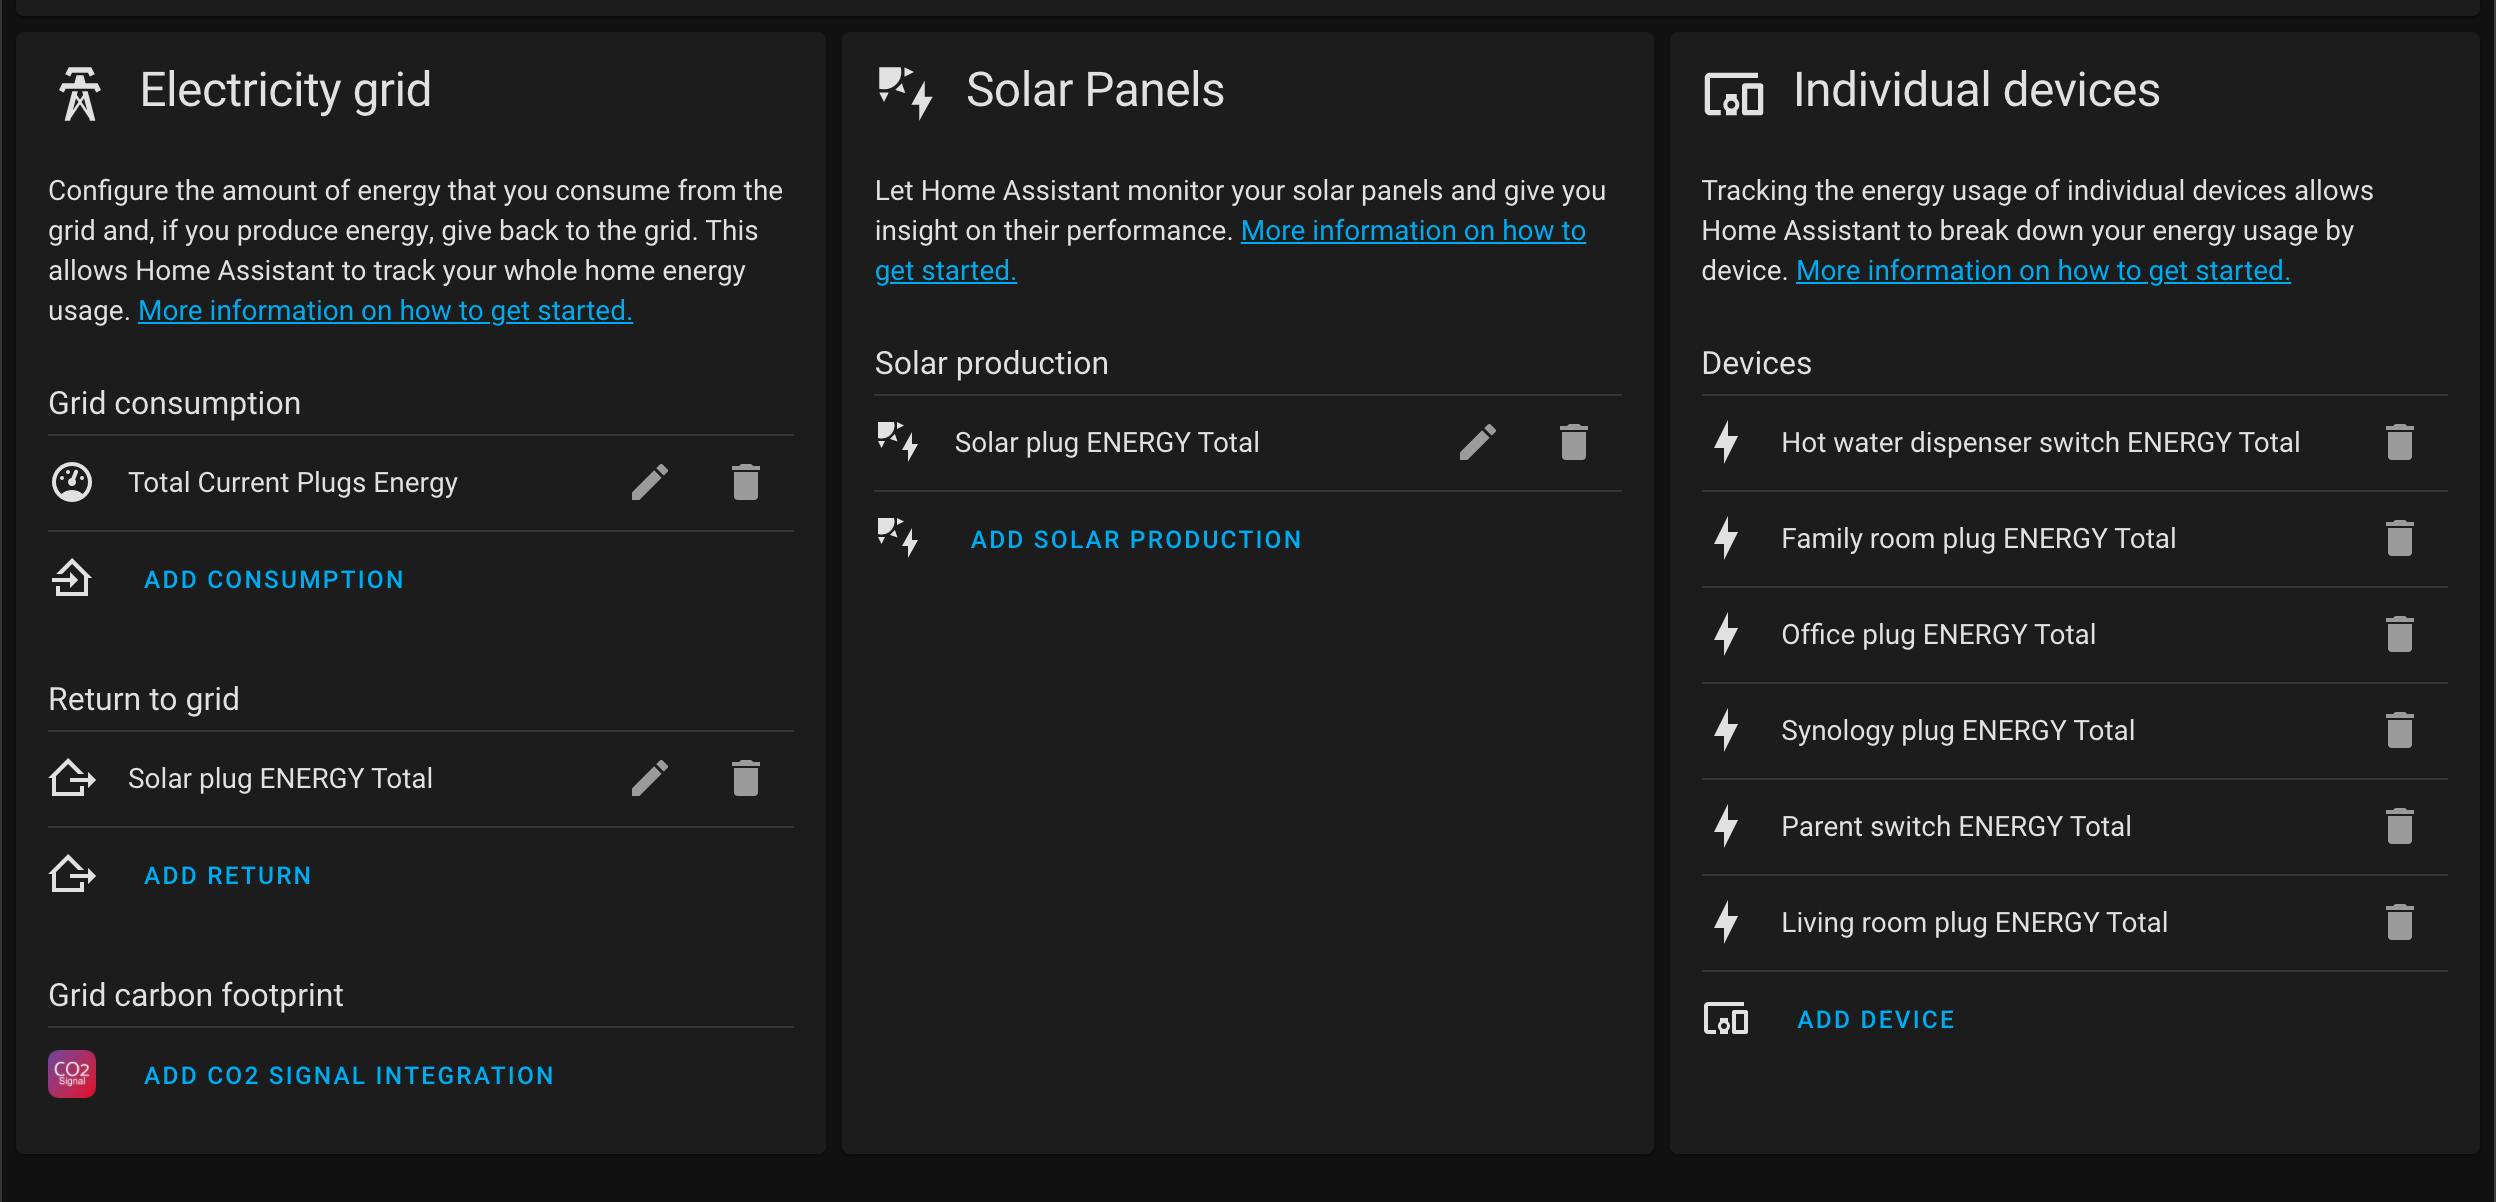The width and height of the screenshot is (2496, 1202).
Task: Edit Total Current Plugs Energy consumption
Action: point(650,483)
